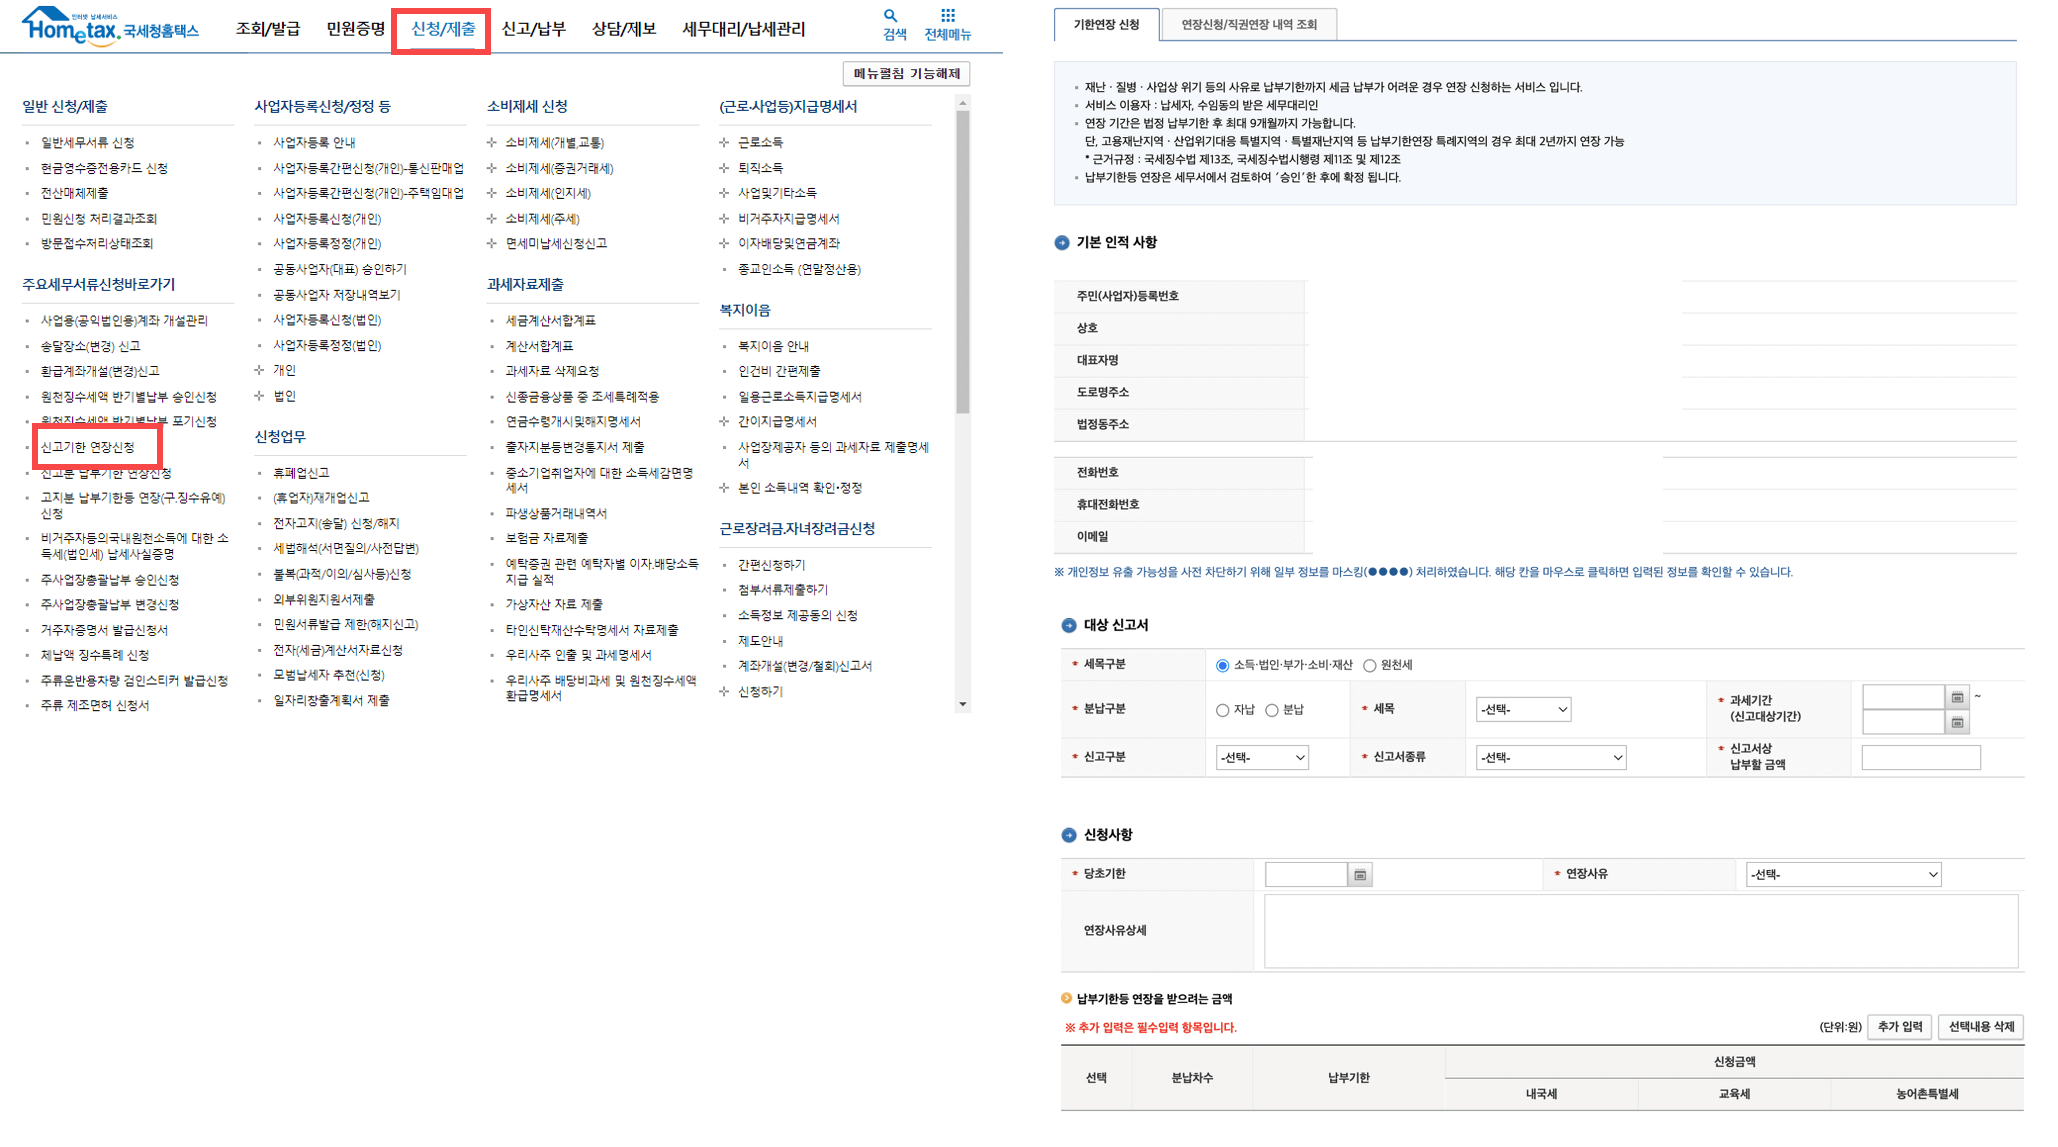Open the 연장사유 dropdown
Viewport: 2058px width, 1147px height.
pos(1843,873)
